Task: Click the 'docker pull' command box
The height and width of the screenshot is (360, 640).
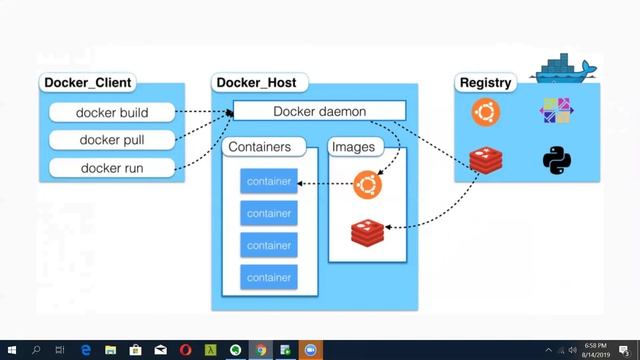Action: click(112, 140)
